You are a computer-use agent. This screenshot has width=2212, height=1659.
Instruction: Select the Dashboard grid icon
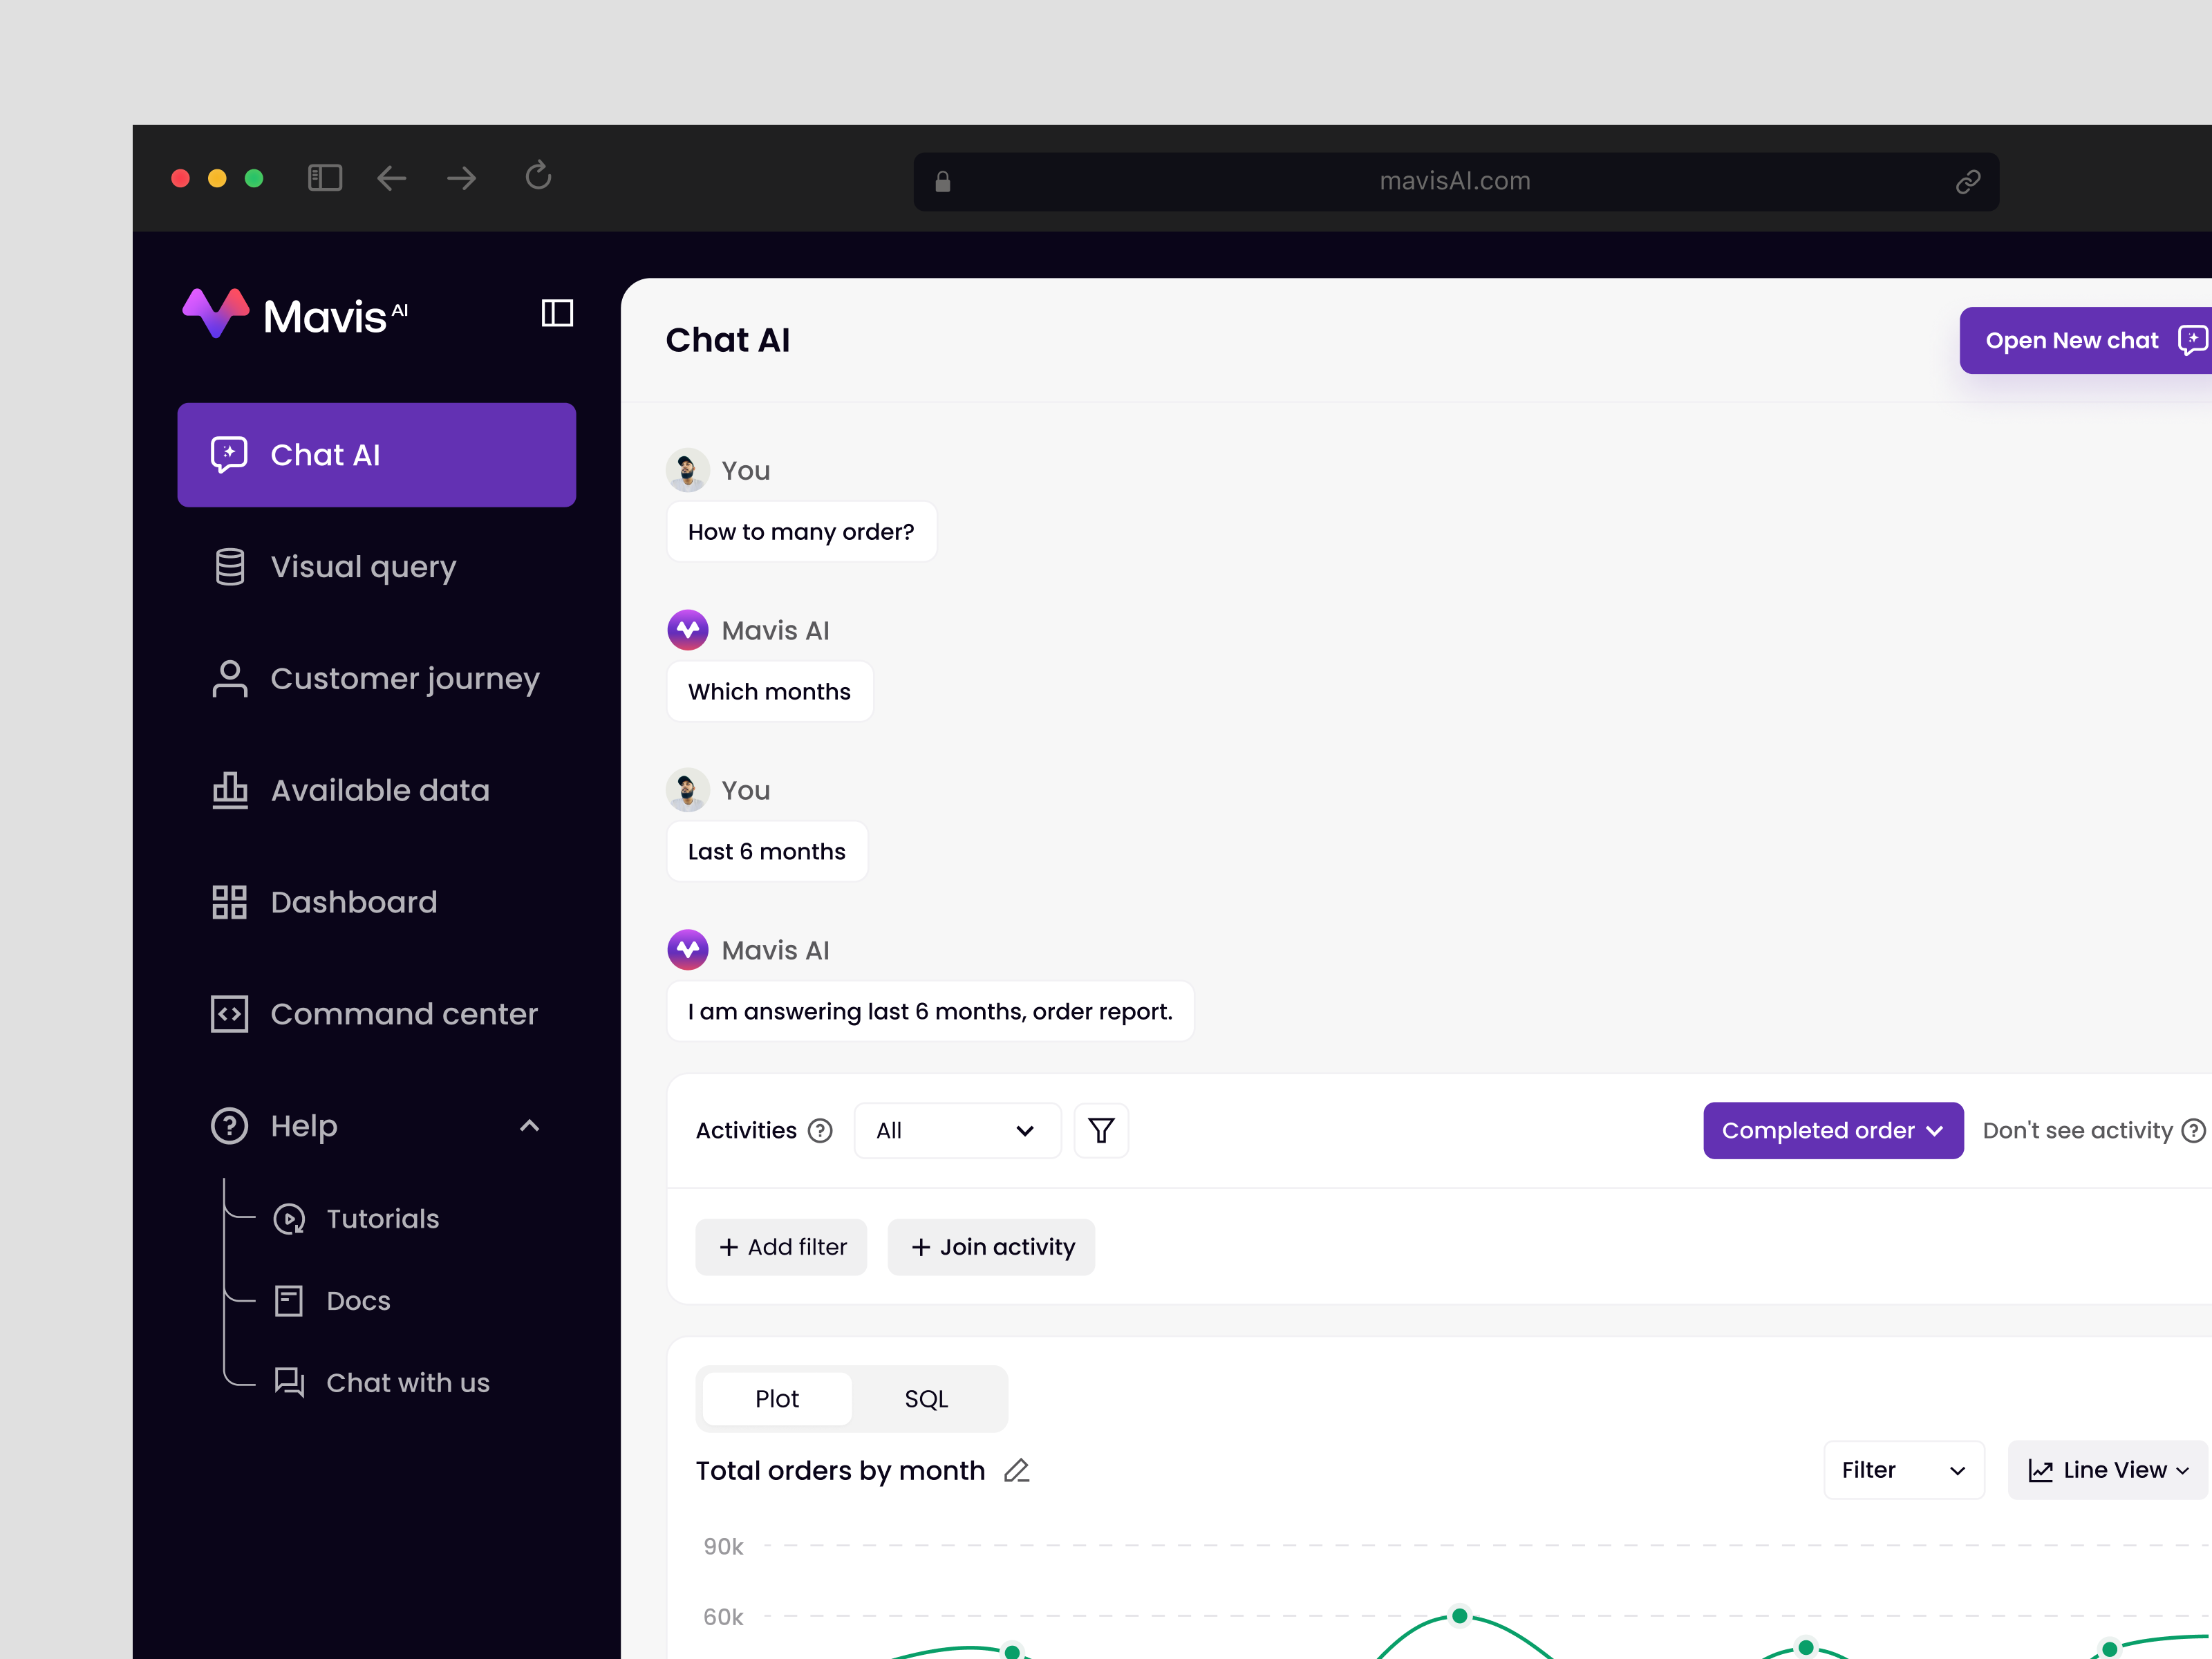(229, 901)
